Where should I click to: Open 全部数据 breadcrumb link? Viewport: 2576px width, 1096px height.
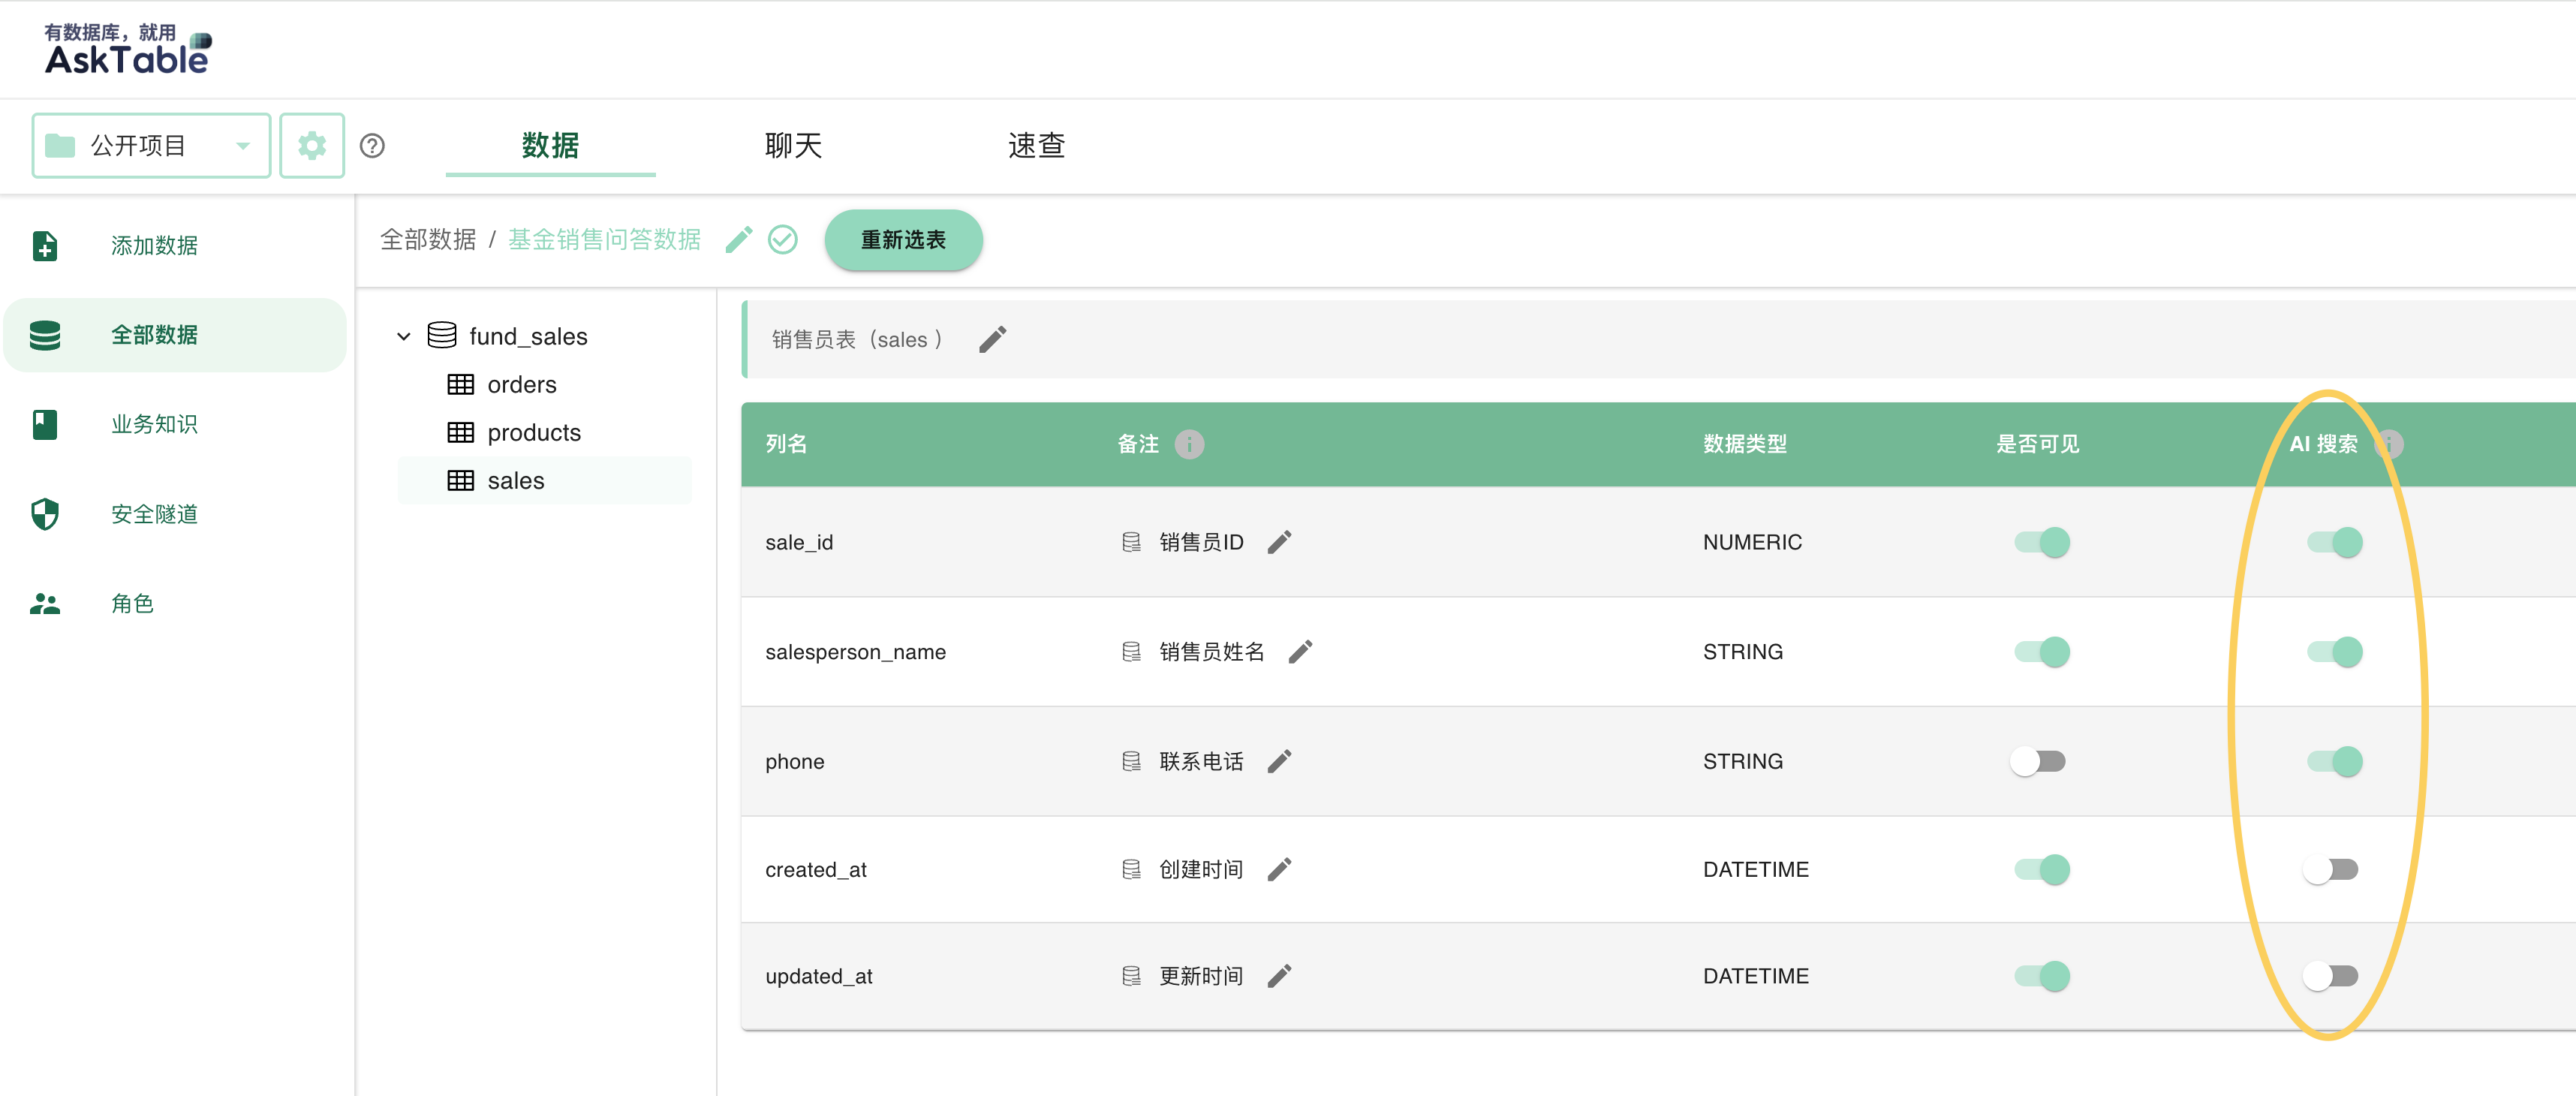(x=428, y=240)
